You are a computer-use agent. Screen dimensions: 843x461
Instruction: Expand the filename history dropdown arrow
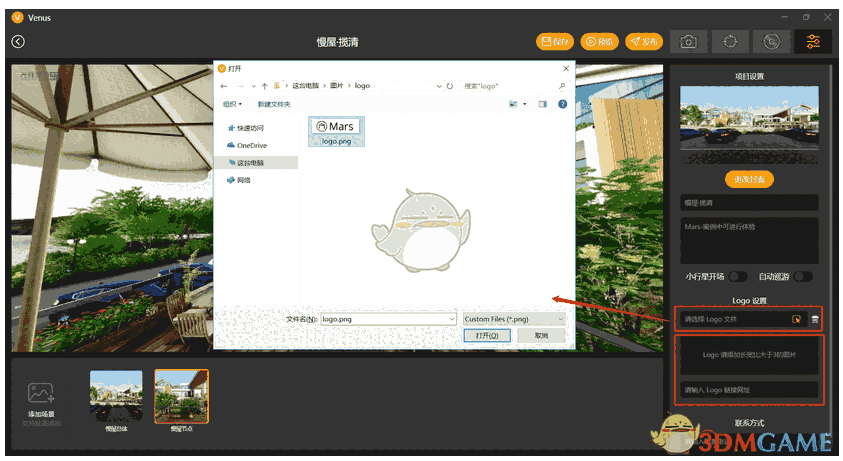(x=452, y=319)
